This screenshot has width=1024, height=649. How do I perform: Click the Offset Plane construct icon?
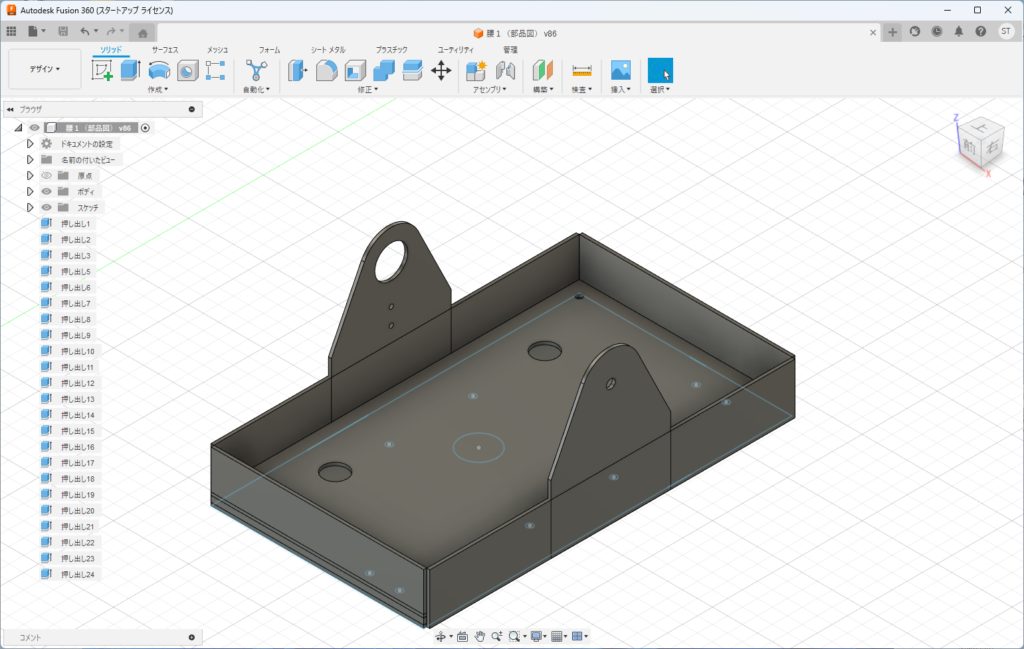pyautogui.click(x=543, y=71)
